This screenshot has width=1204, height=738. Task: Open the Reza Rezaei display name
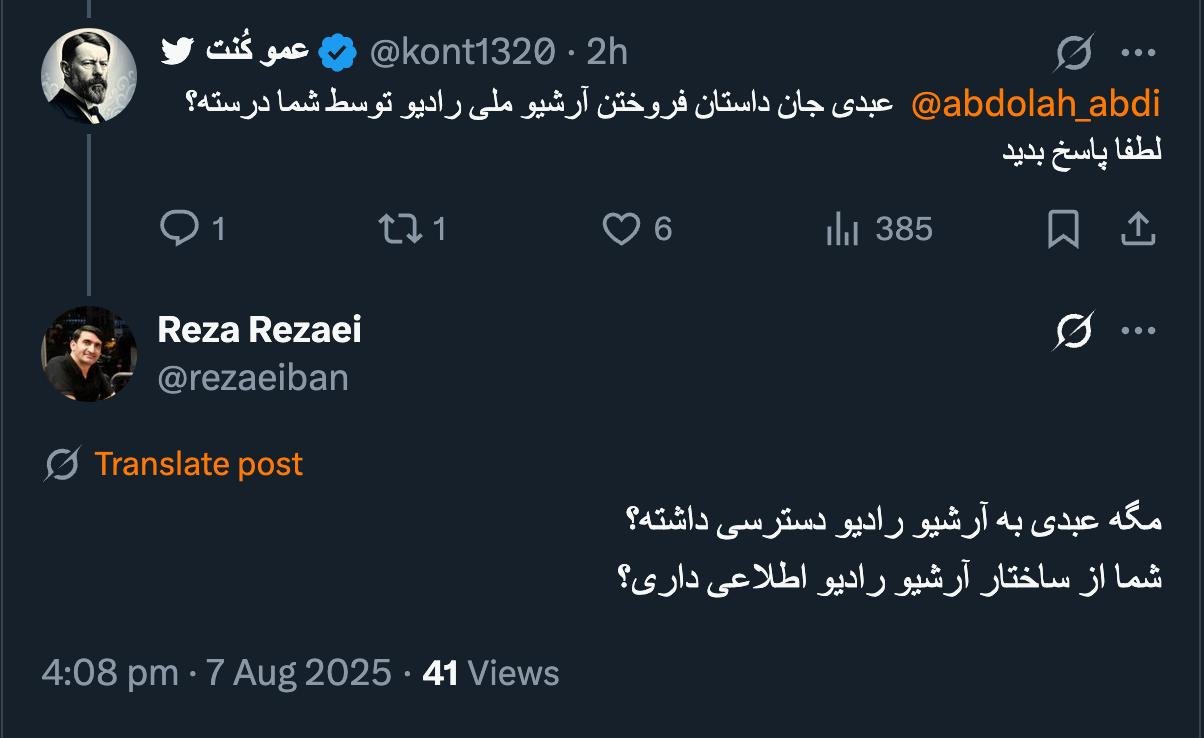coord(260,329)
